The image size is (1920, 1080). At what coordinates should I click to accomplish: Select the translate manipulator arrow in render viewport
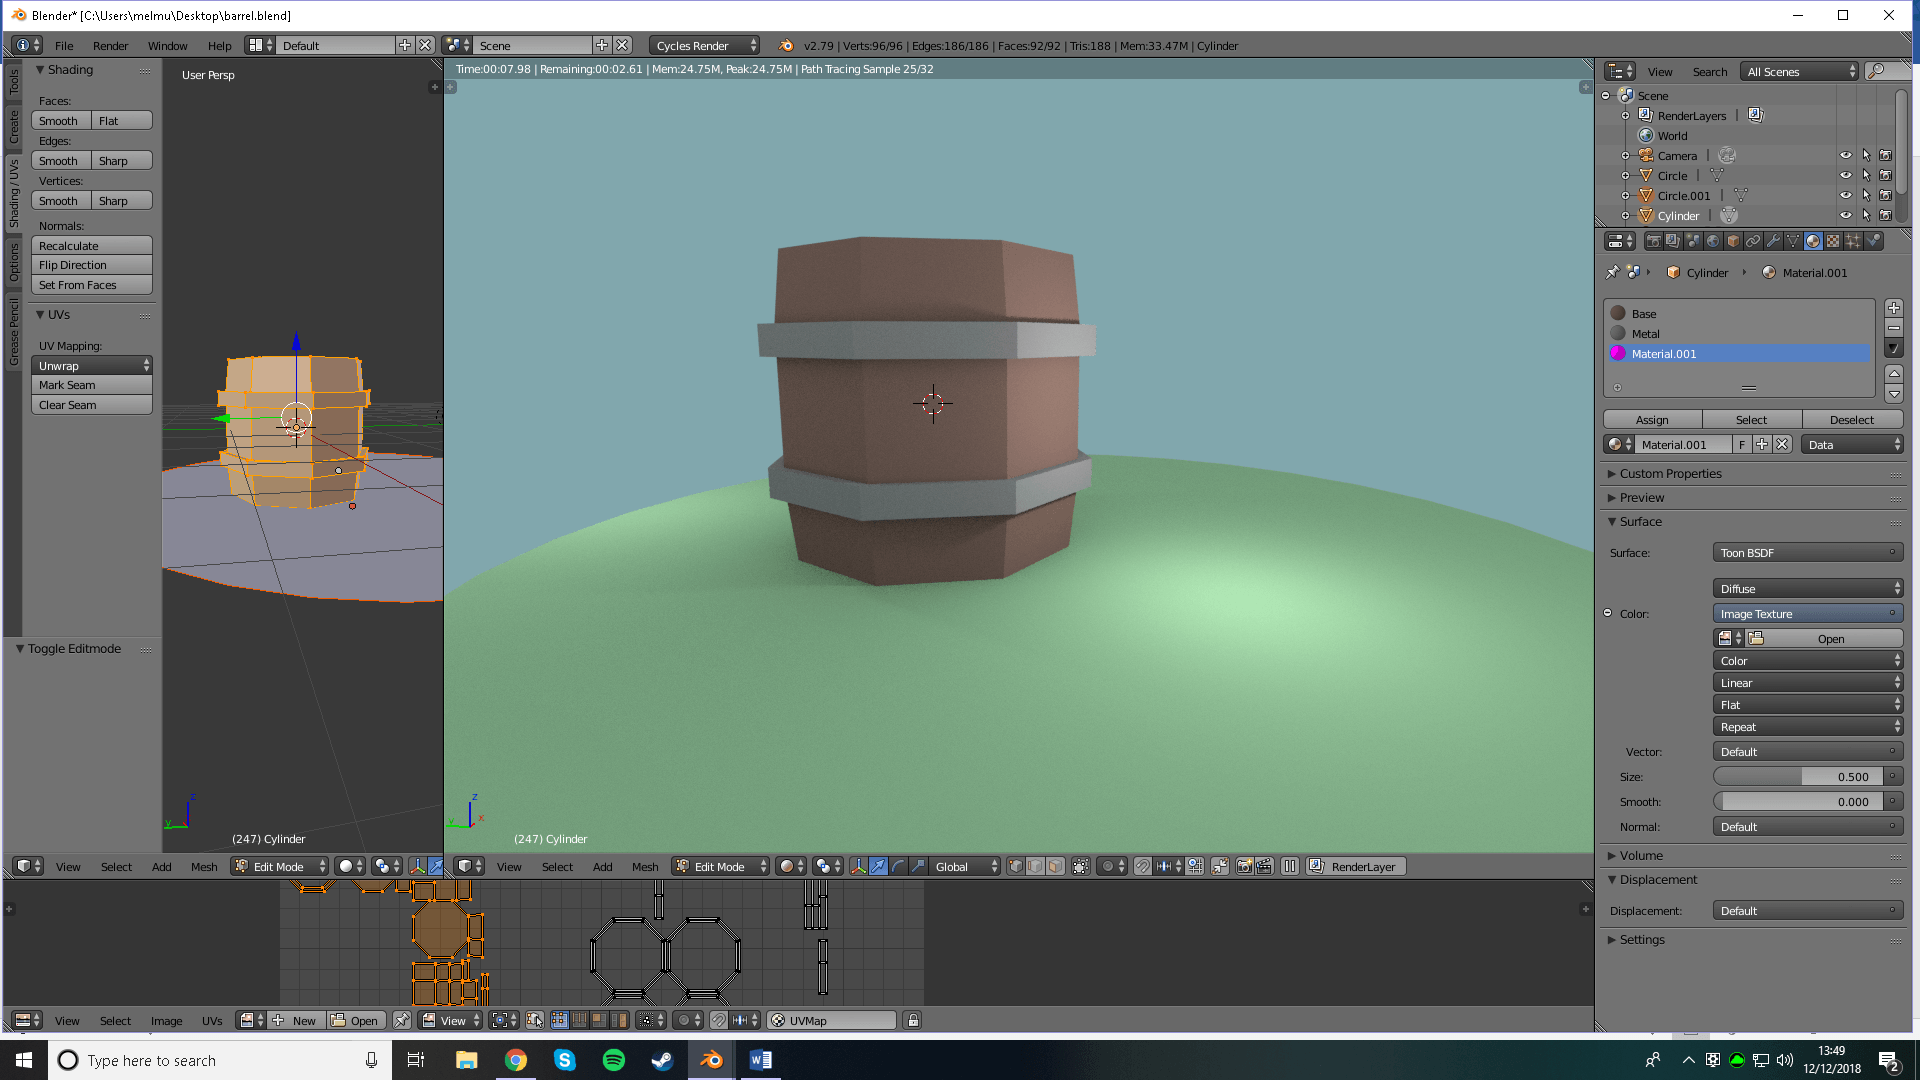878,867
